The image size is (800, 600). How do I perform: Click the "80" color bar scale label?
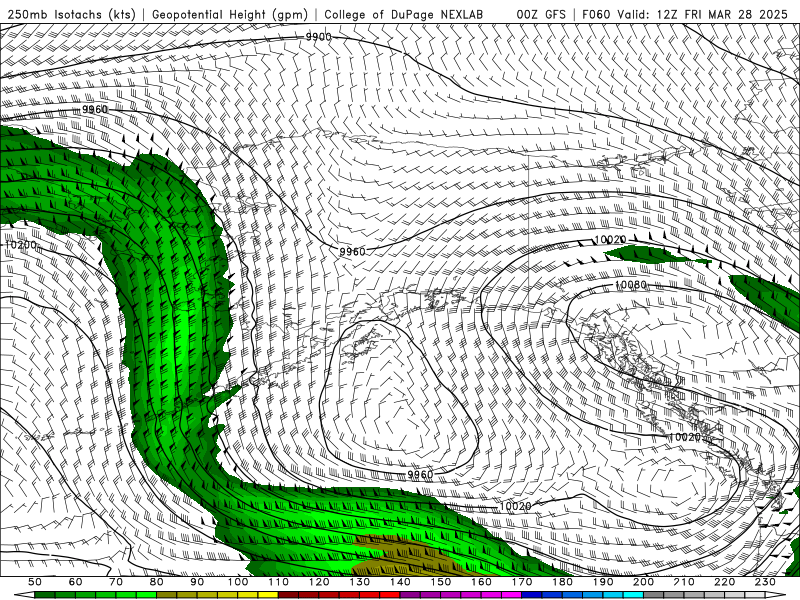pyautogui.click(x=157, y=582)
